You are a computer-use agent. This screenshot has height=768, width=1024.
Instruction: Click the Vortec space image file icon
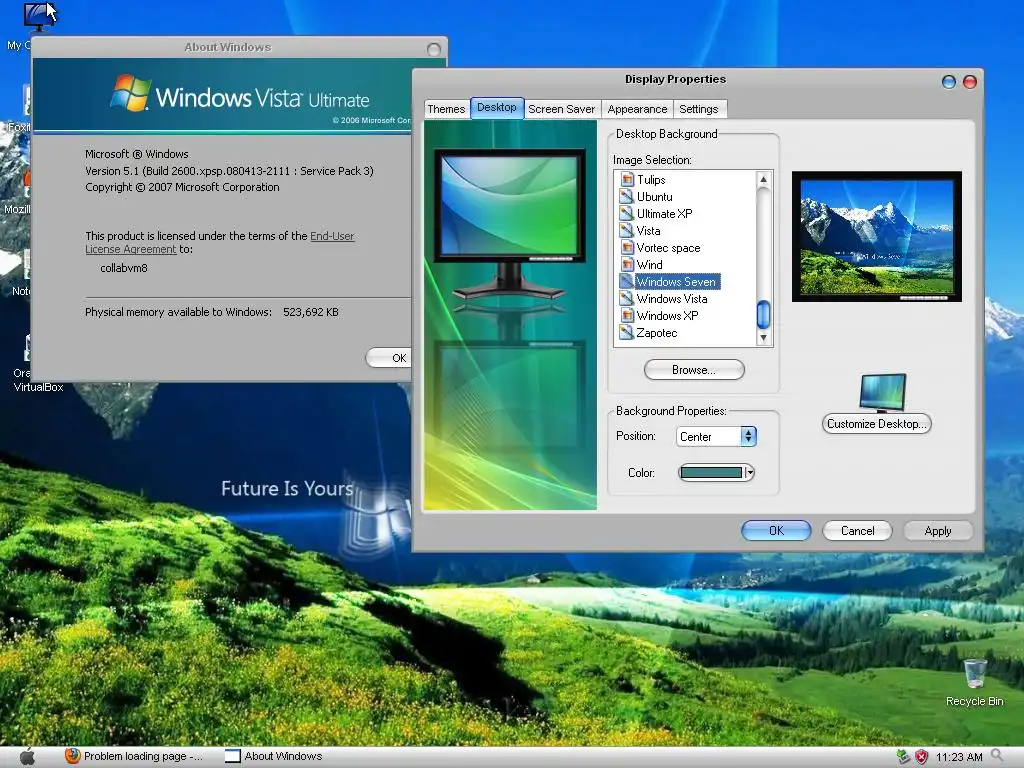(627, 248)
